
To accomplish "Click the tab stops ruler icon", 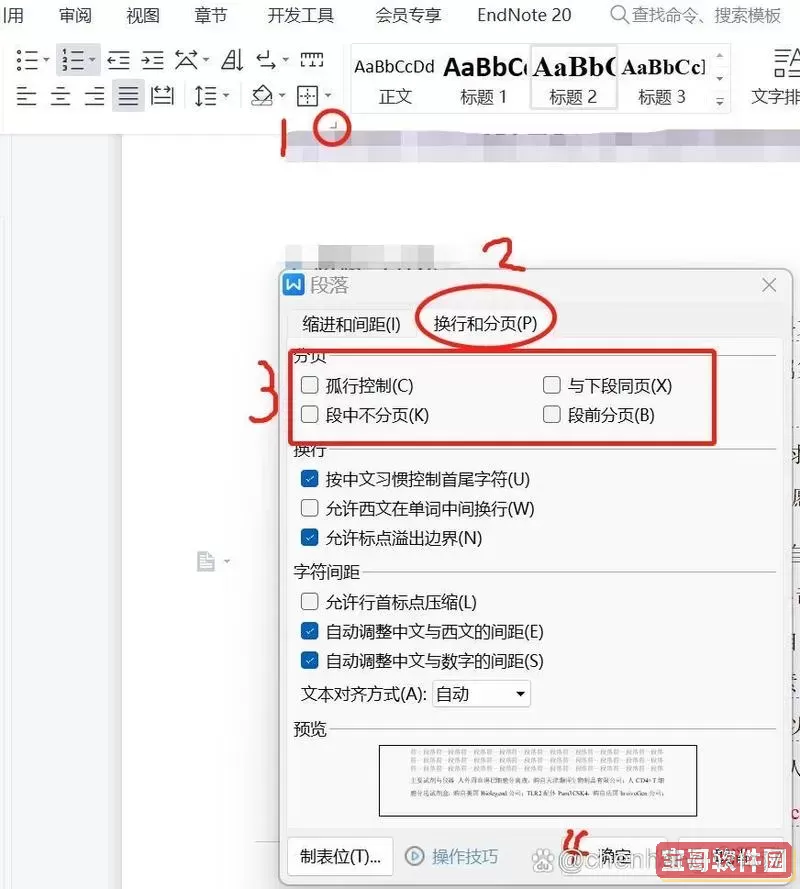I will click(x=312, y=60).
